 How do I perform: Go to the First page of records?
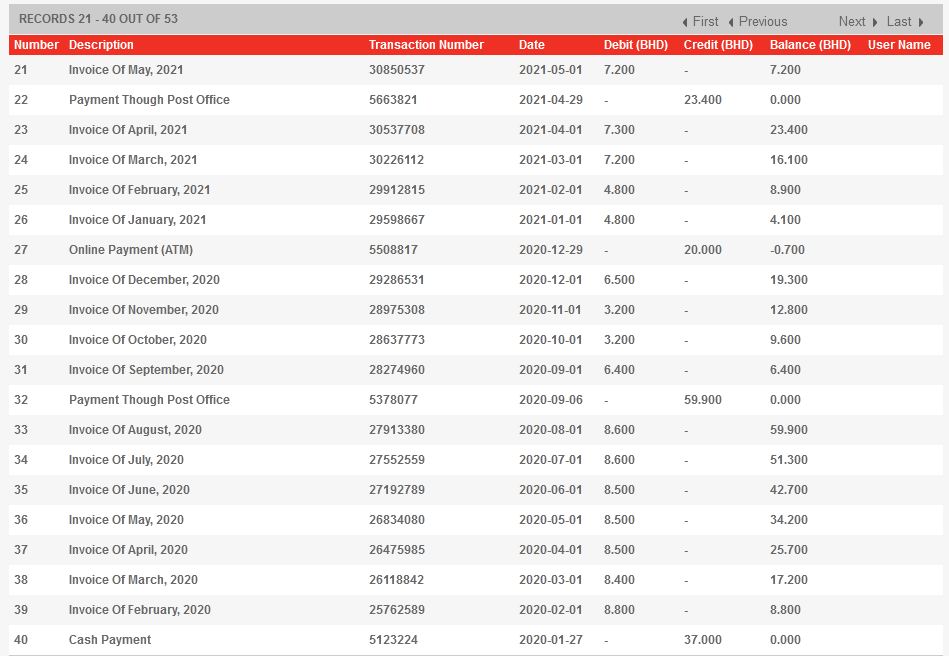tap(705, 21)
